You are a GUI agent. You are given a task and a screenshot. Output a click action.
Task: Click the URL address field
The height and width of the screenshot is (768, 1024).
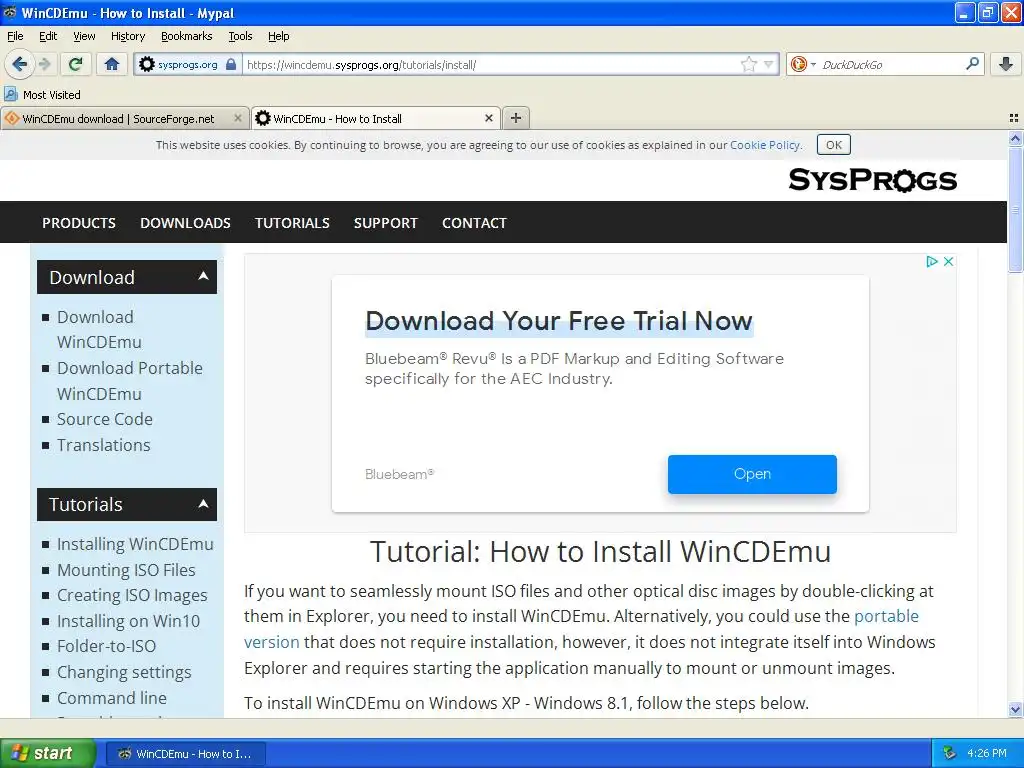(x=491, y=65)
